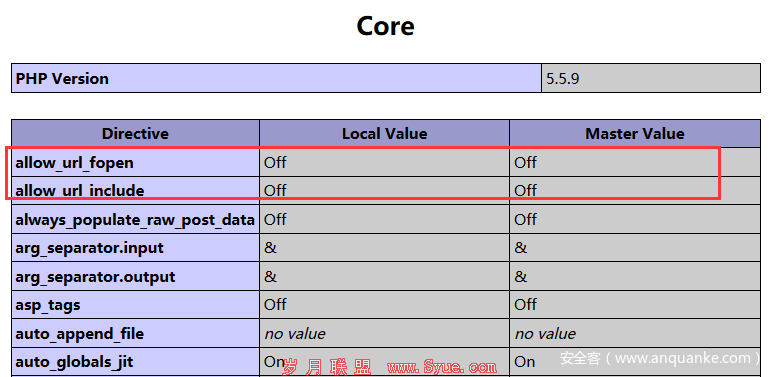Select the auto_append_file directive name
Screen dimensions: 776x377
tap(80, 334)
